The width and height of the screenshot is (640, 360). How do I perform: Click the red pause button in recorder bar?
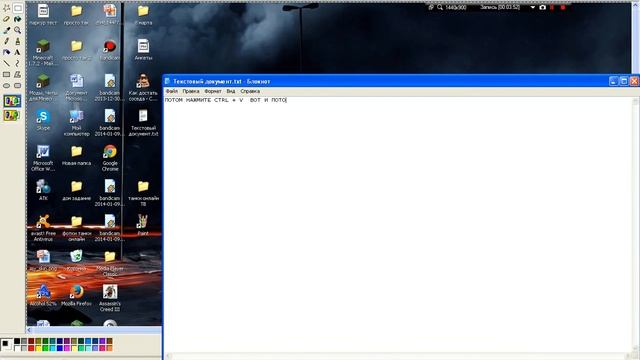(x=552, y=7)
